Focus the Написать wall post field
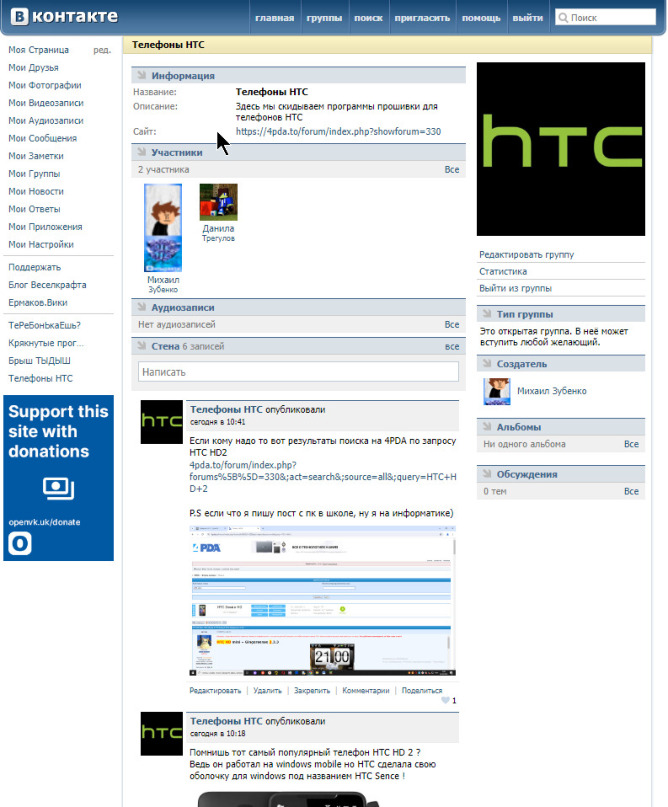This screenshot has height=807, width=668. tap(298, 372)
